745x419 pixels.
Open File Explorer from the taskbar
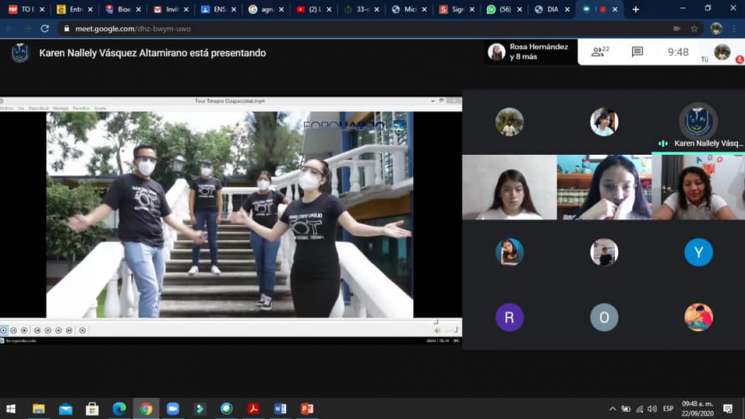38,409
